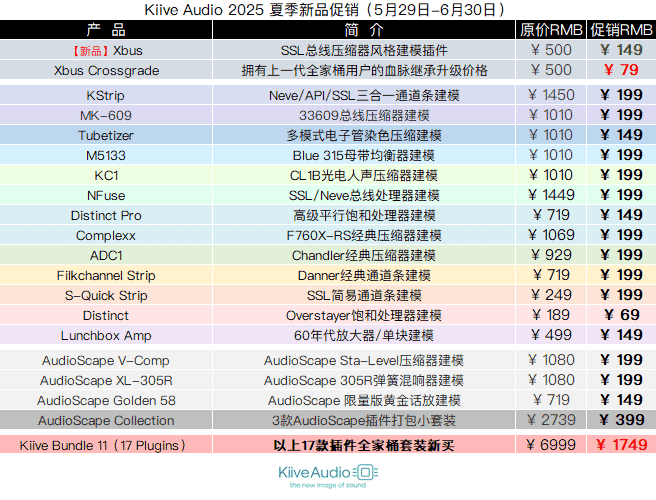The height and width of the screenshot is (500, 656).
Task: Click the ¥ 2739 original price
Action: (551, 420)
